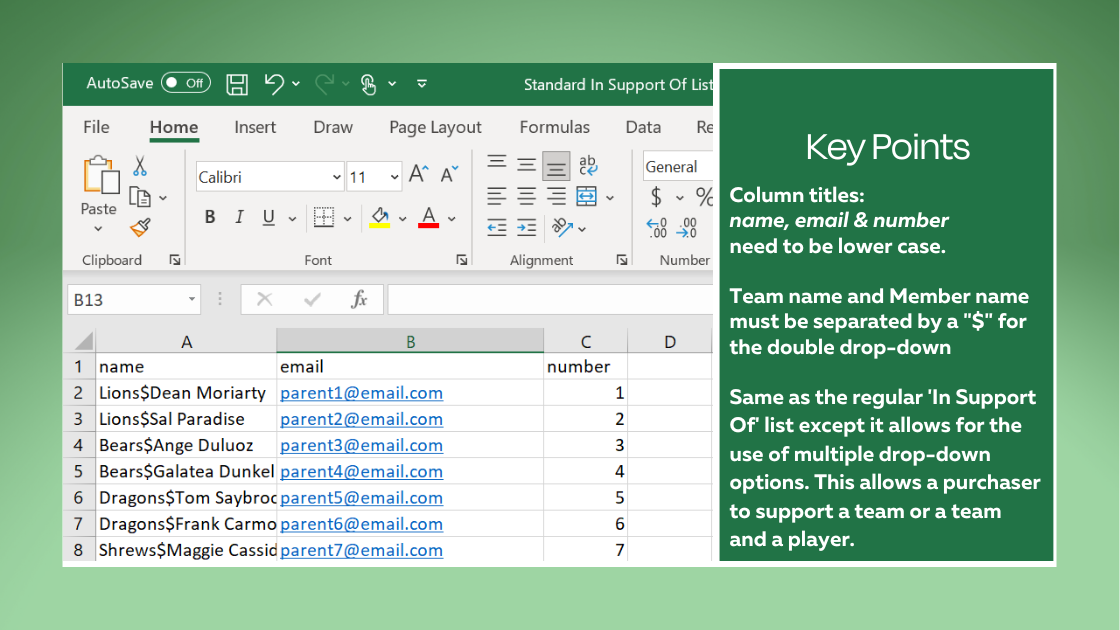
Task: Toggle Bold formatting
Action: tap(210, 218)
